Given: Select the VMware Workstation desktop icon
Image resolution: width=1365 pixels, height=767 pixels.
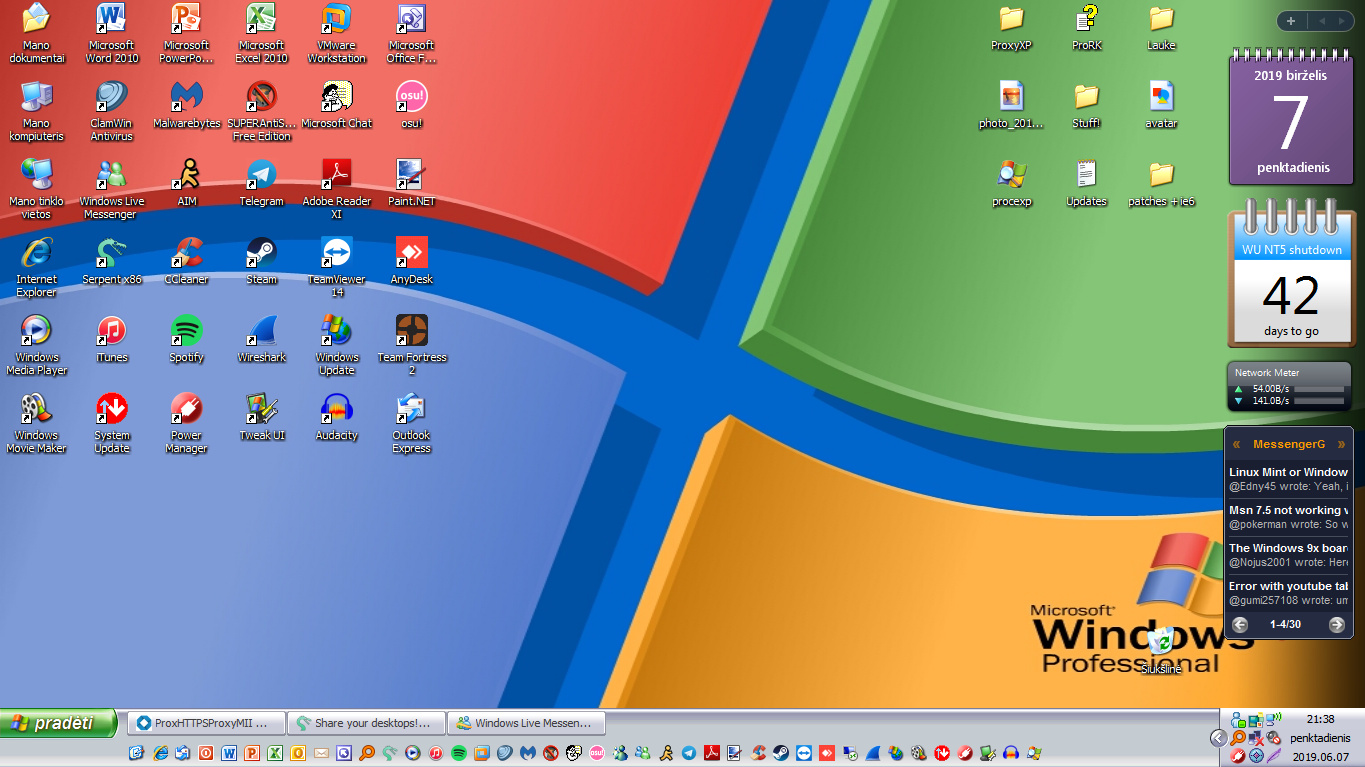Looking at the screenshot, I should [x=337, y=34].
